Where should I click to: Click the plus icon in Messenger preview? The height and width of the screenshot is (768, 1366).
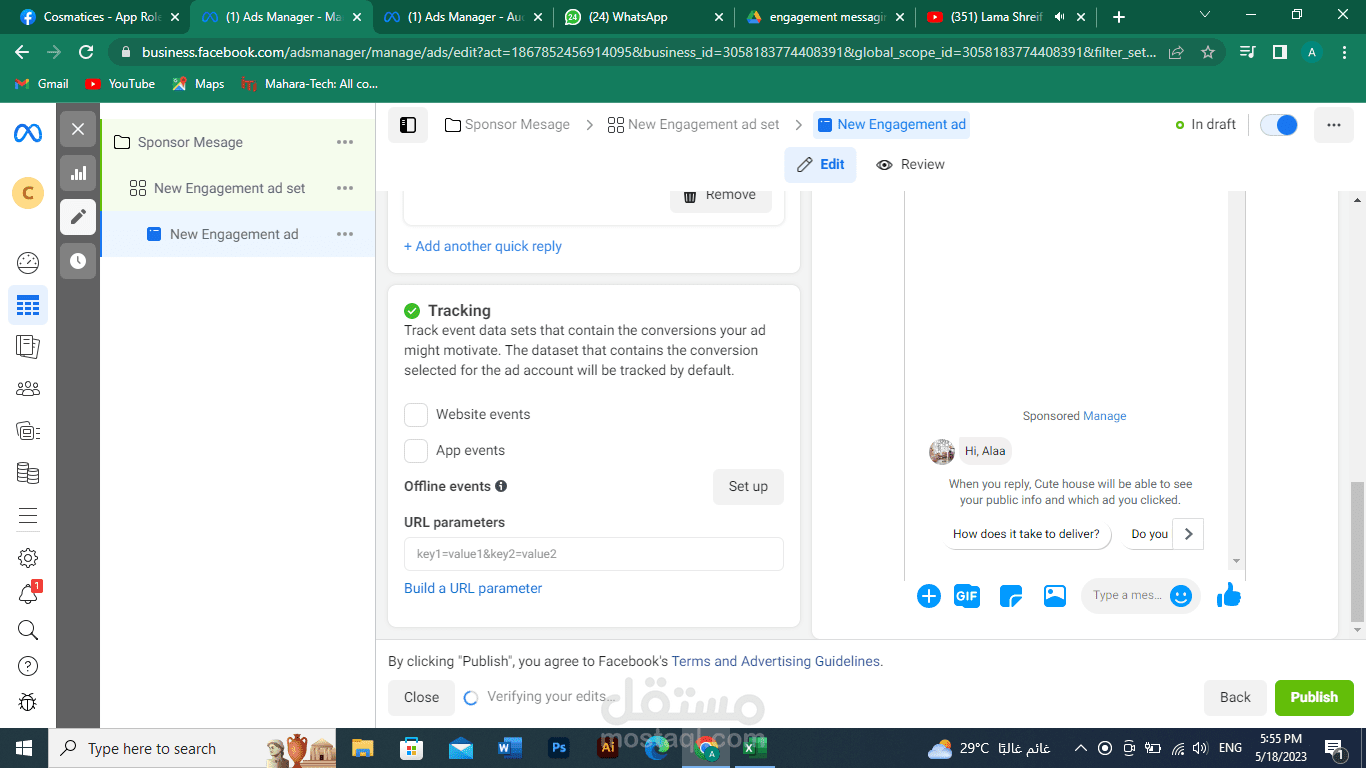[x=929, y=596]
